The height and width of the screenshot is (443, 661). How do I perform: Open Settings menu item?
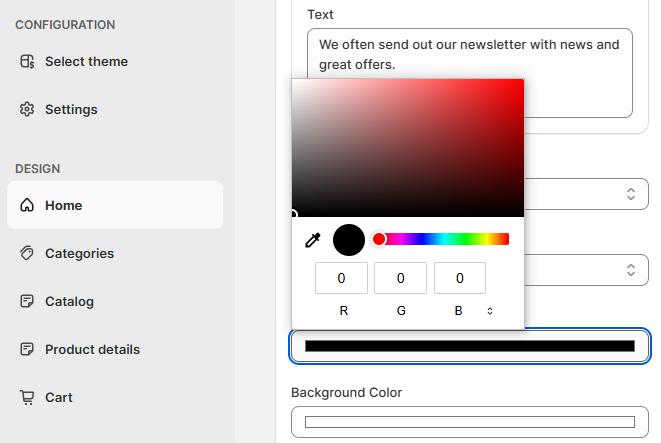point(115,109)
